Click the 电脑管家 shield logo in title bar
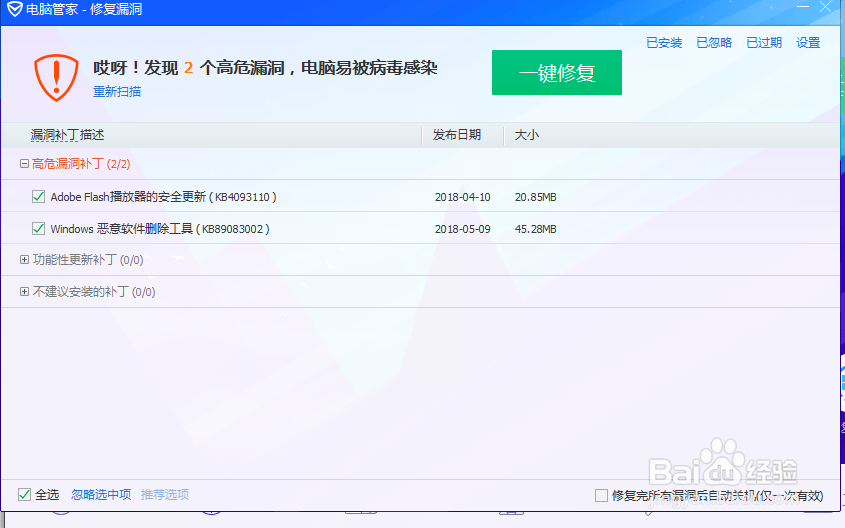Screen dimensions: 845x528 (x=15, y=9)
